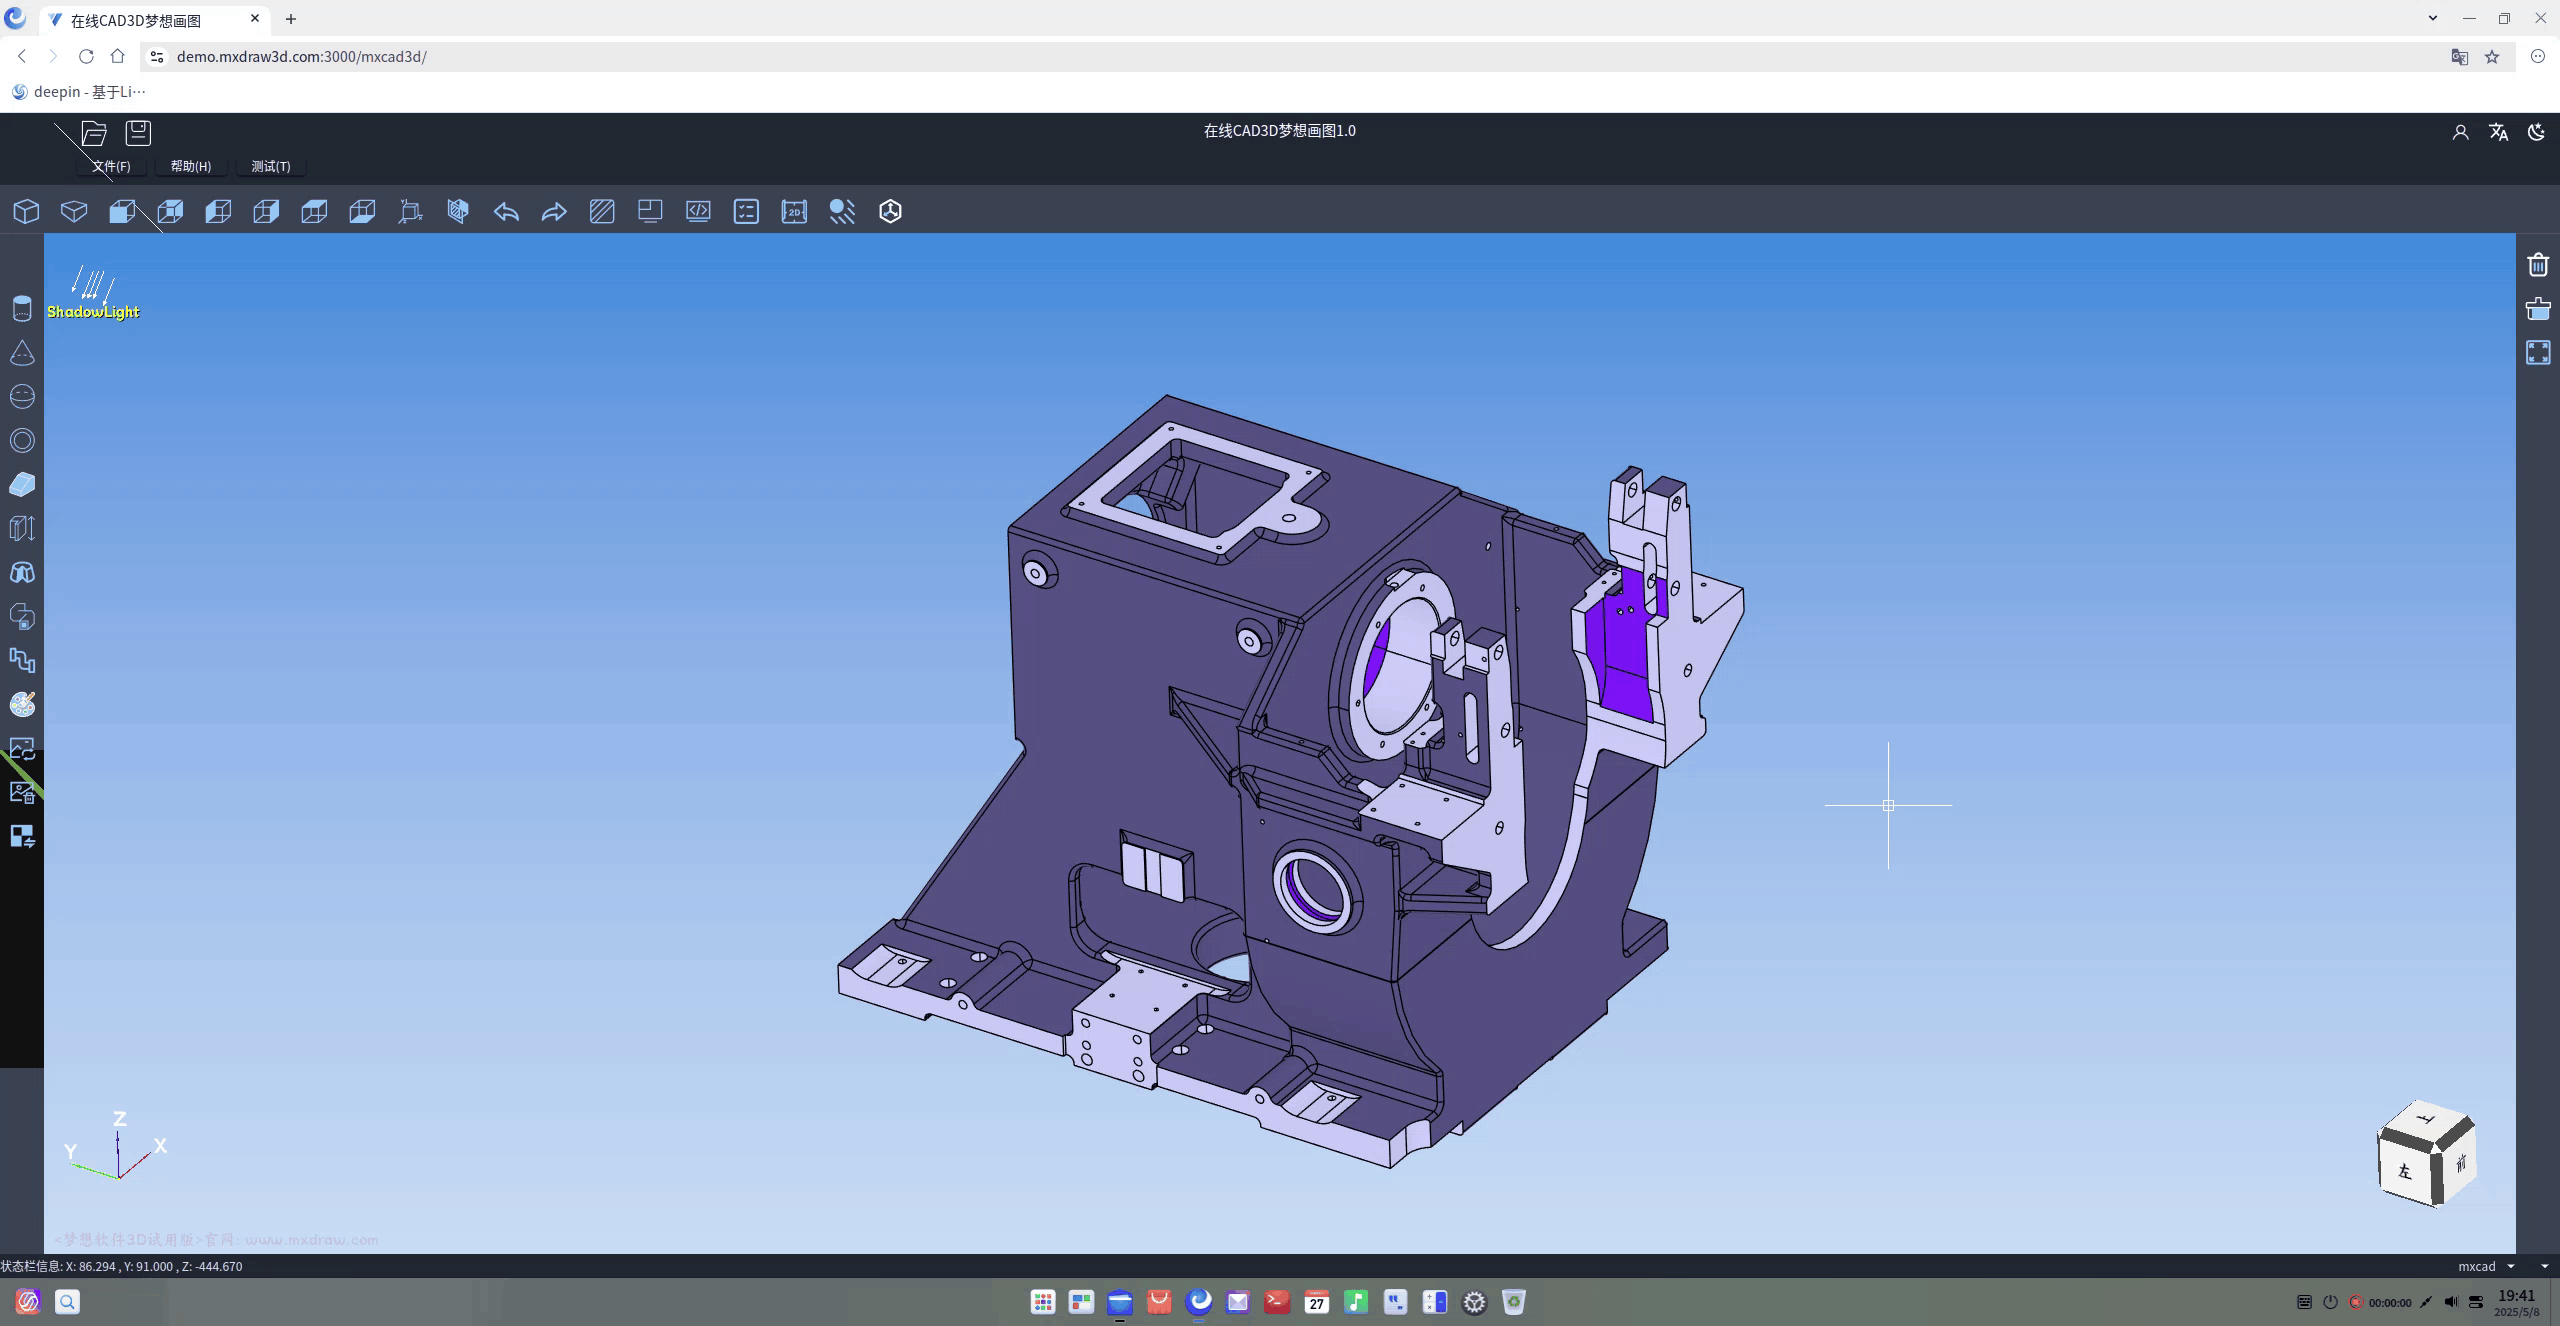Create a cylinder from the left sidebar
The width and height of the screenshot is (2560, 1326).
(x=22, y=309)
